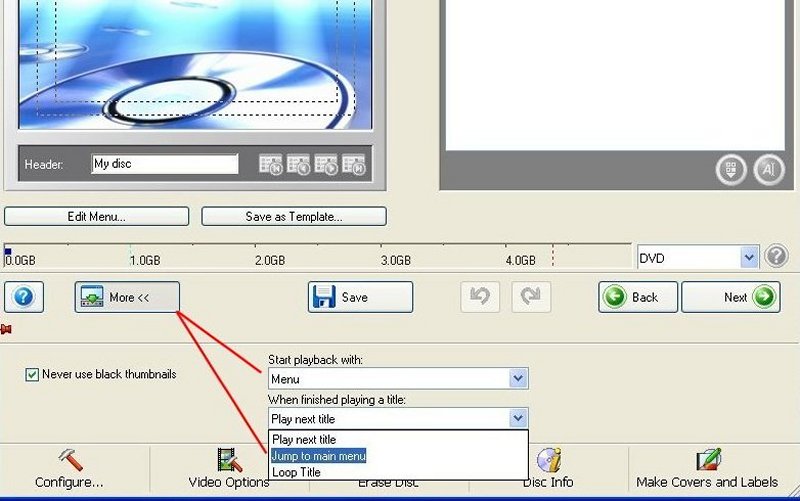Click the redo arrow button
The width and height of the screenshot is (800, 501).
click(531, 296)
